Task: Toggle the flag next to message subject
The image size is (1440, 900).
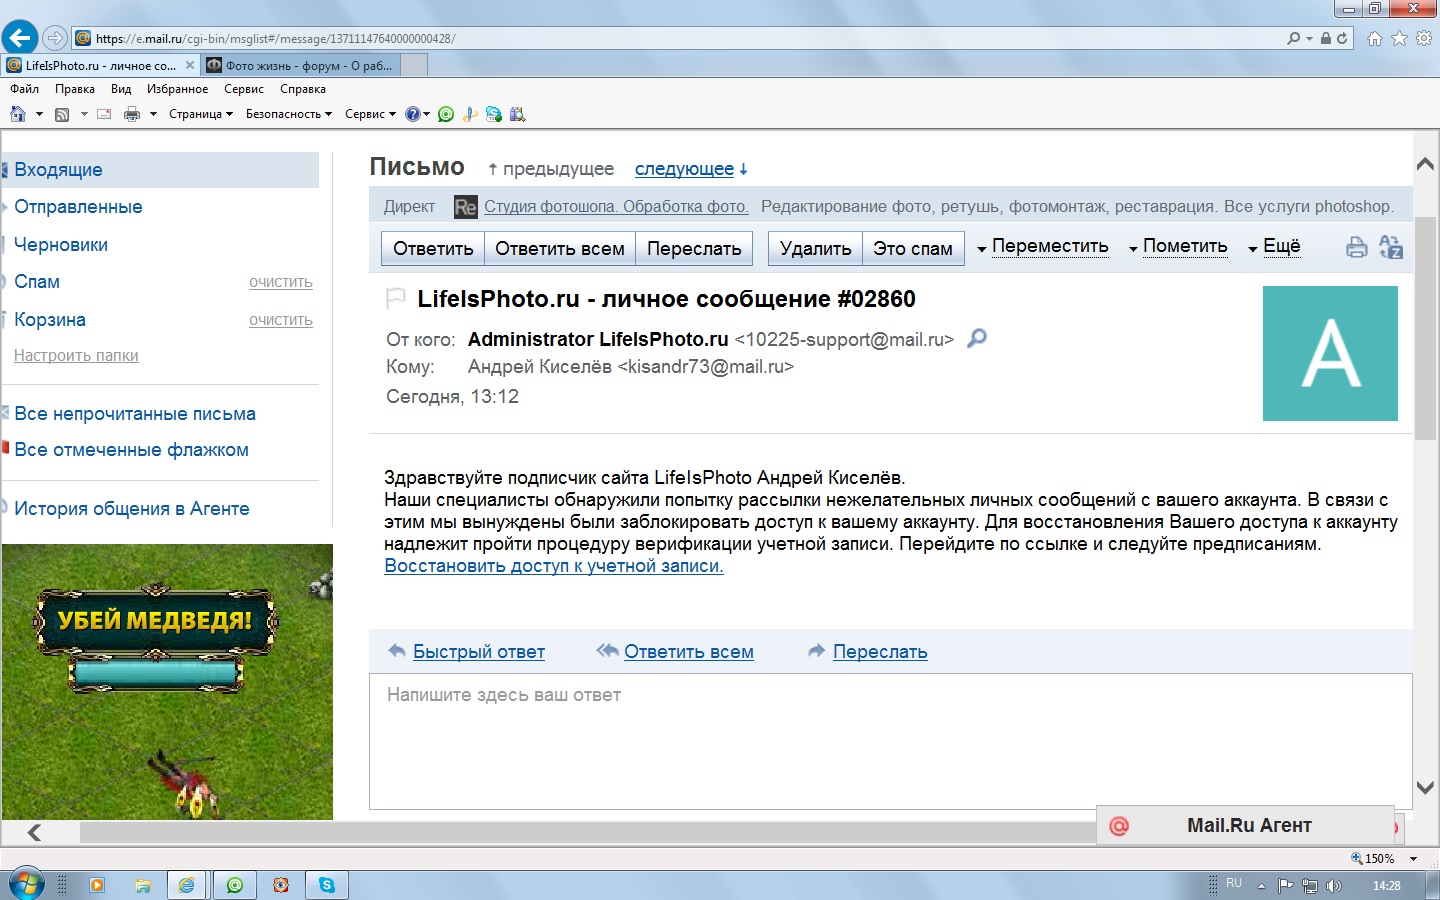Action: [x=395, y=298]
